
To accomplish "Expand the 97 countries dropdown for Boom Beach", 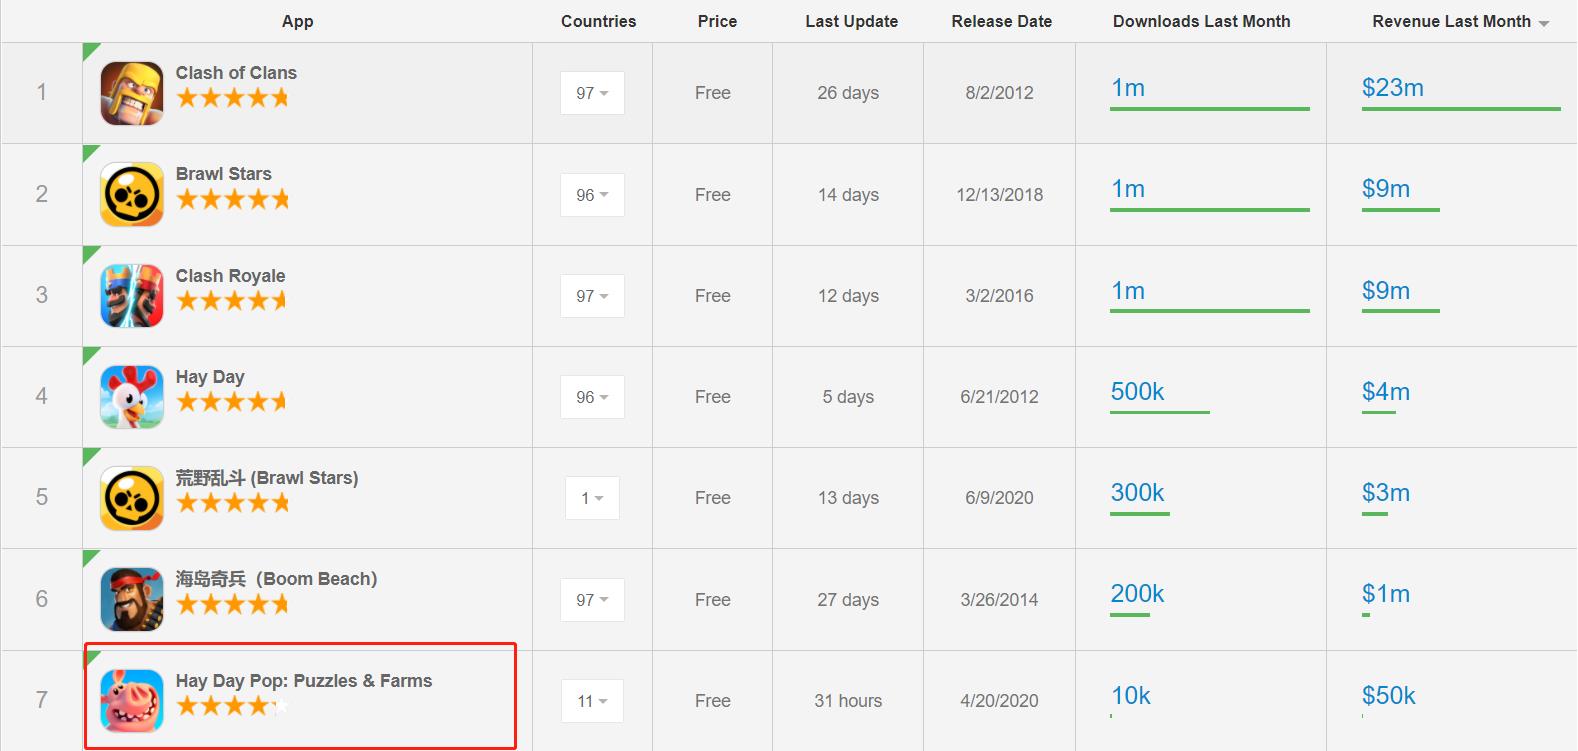I will point(592,600).
